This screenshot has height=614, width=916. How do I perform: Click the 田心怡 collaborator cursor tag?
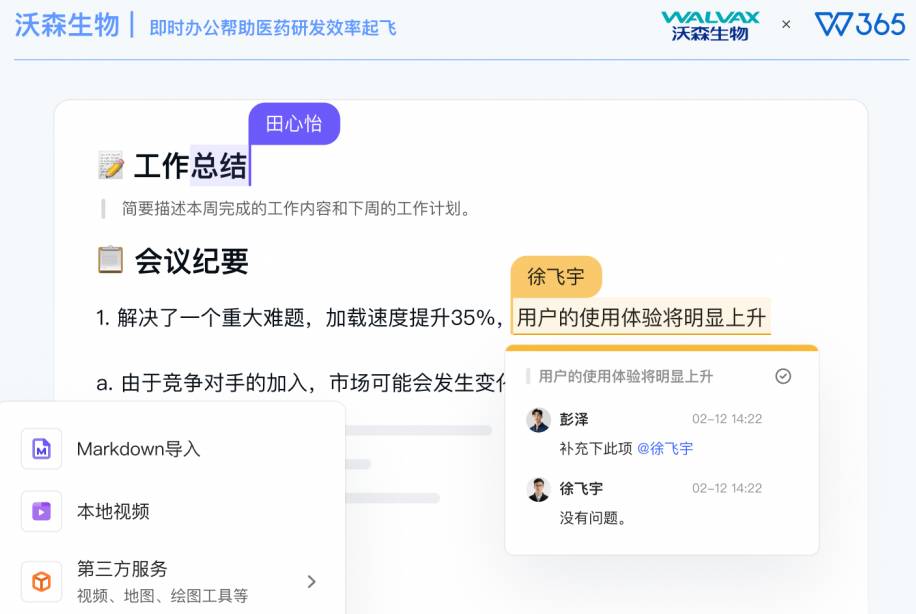pos(294,124)
